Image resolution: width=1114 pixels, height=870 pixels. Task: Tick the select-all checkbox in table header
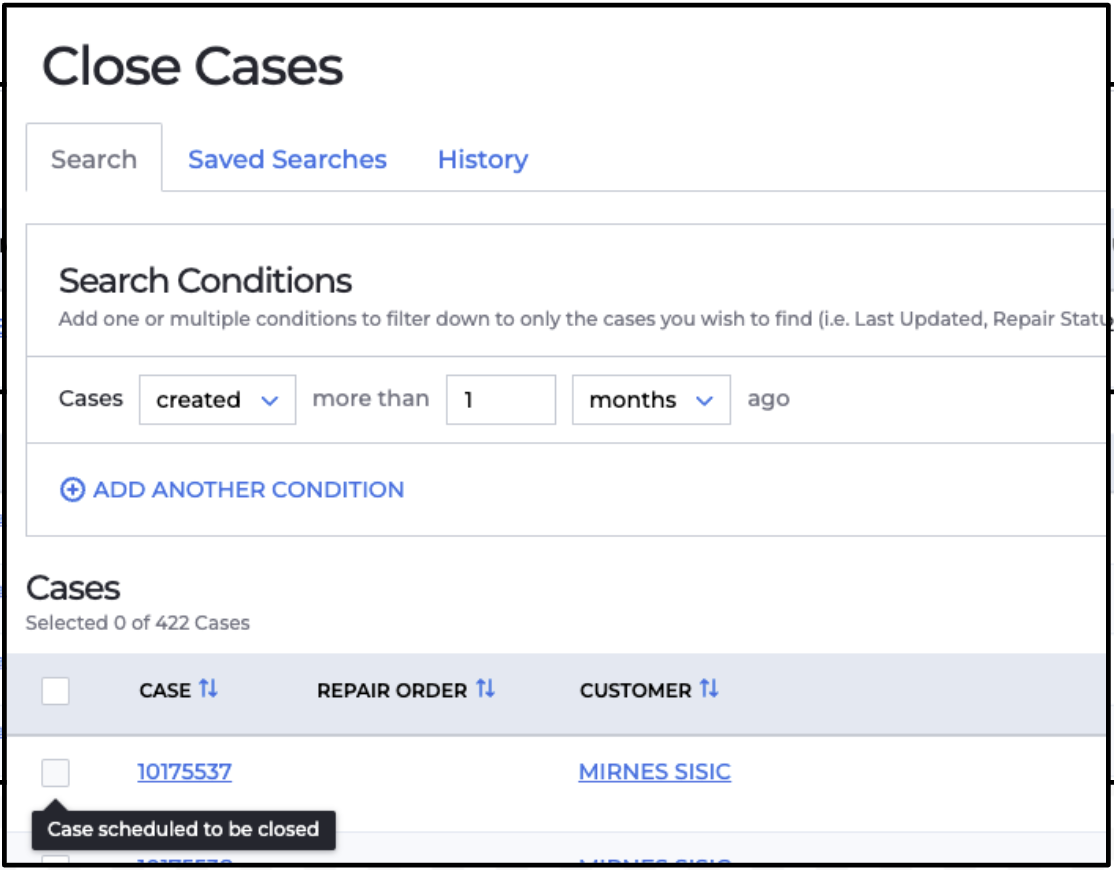point(55,690)
